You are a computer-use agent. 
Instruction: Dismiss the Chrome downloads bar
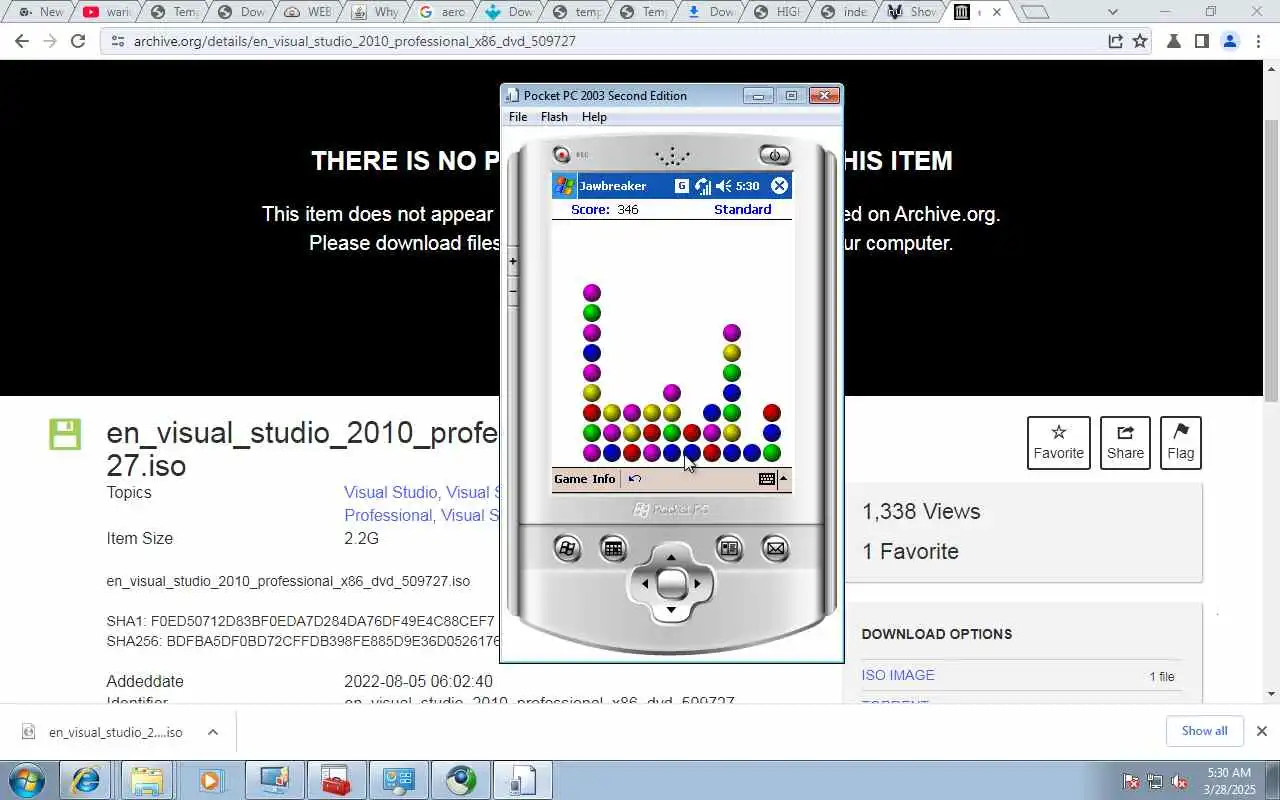click(x=1261, y=731)
